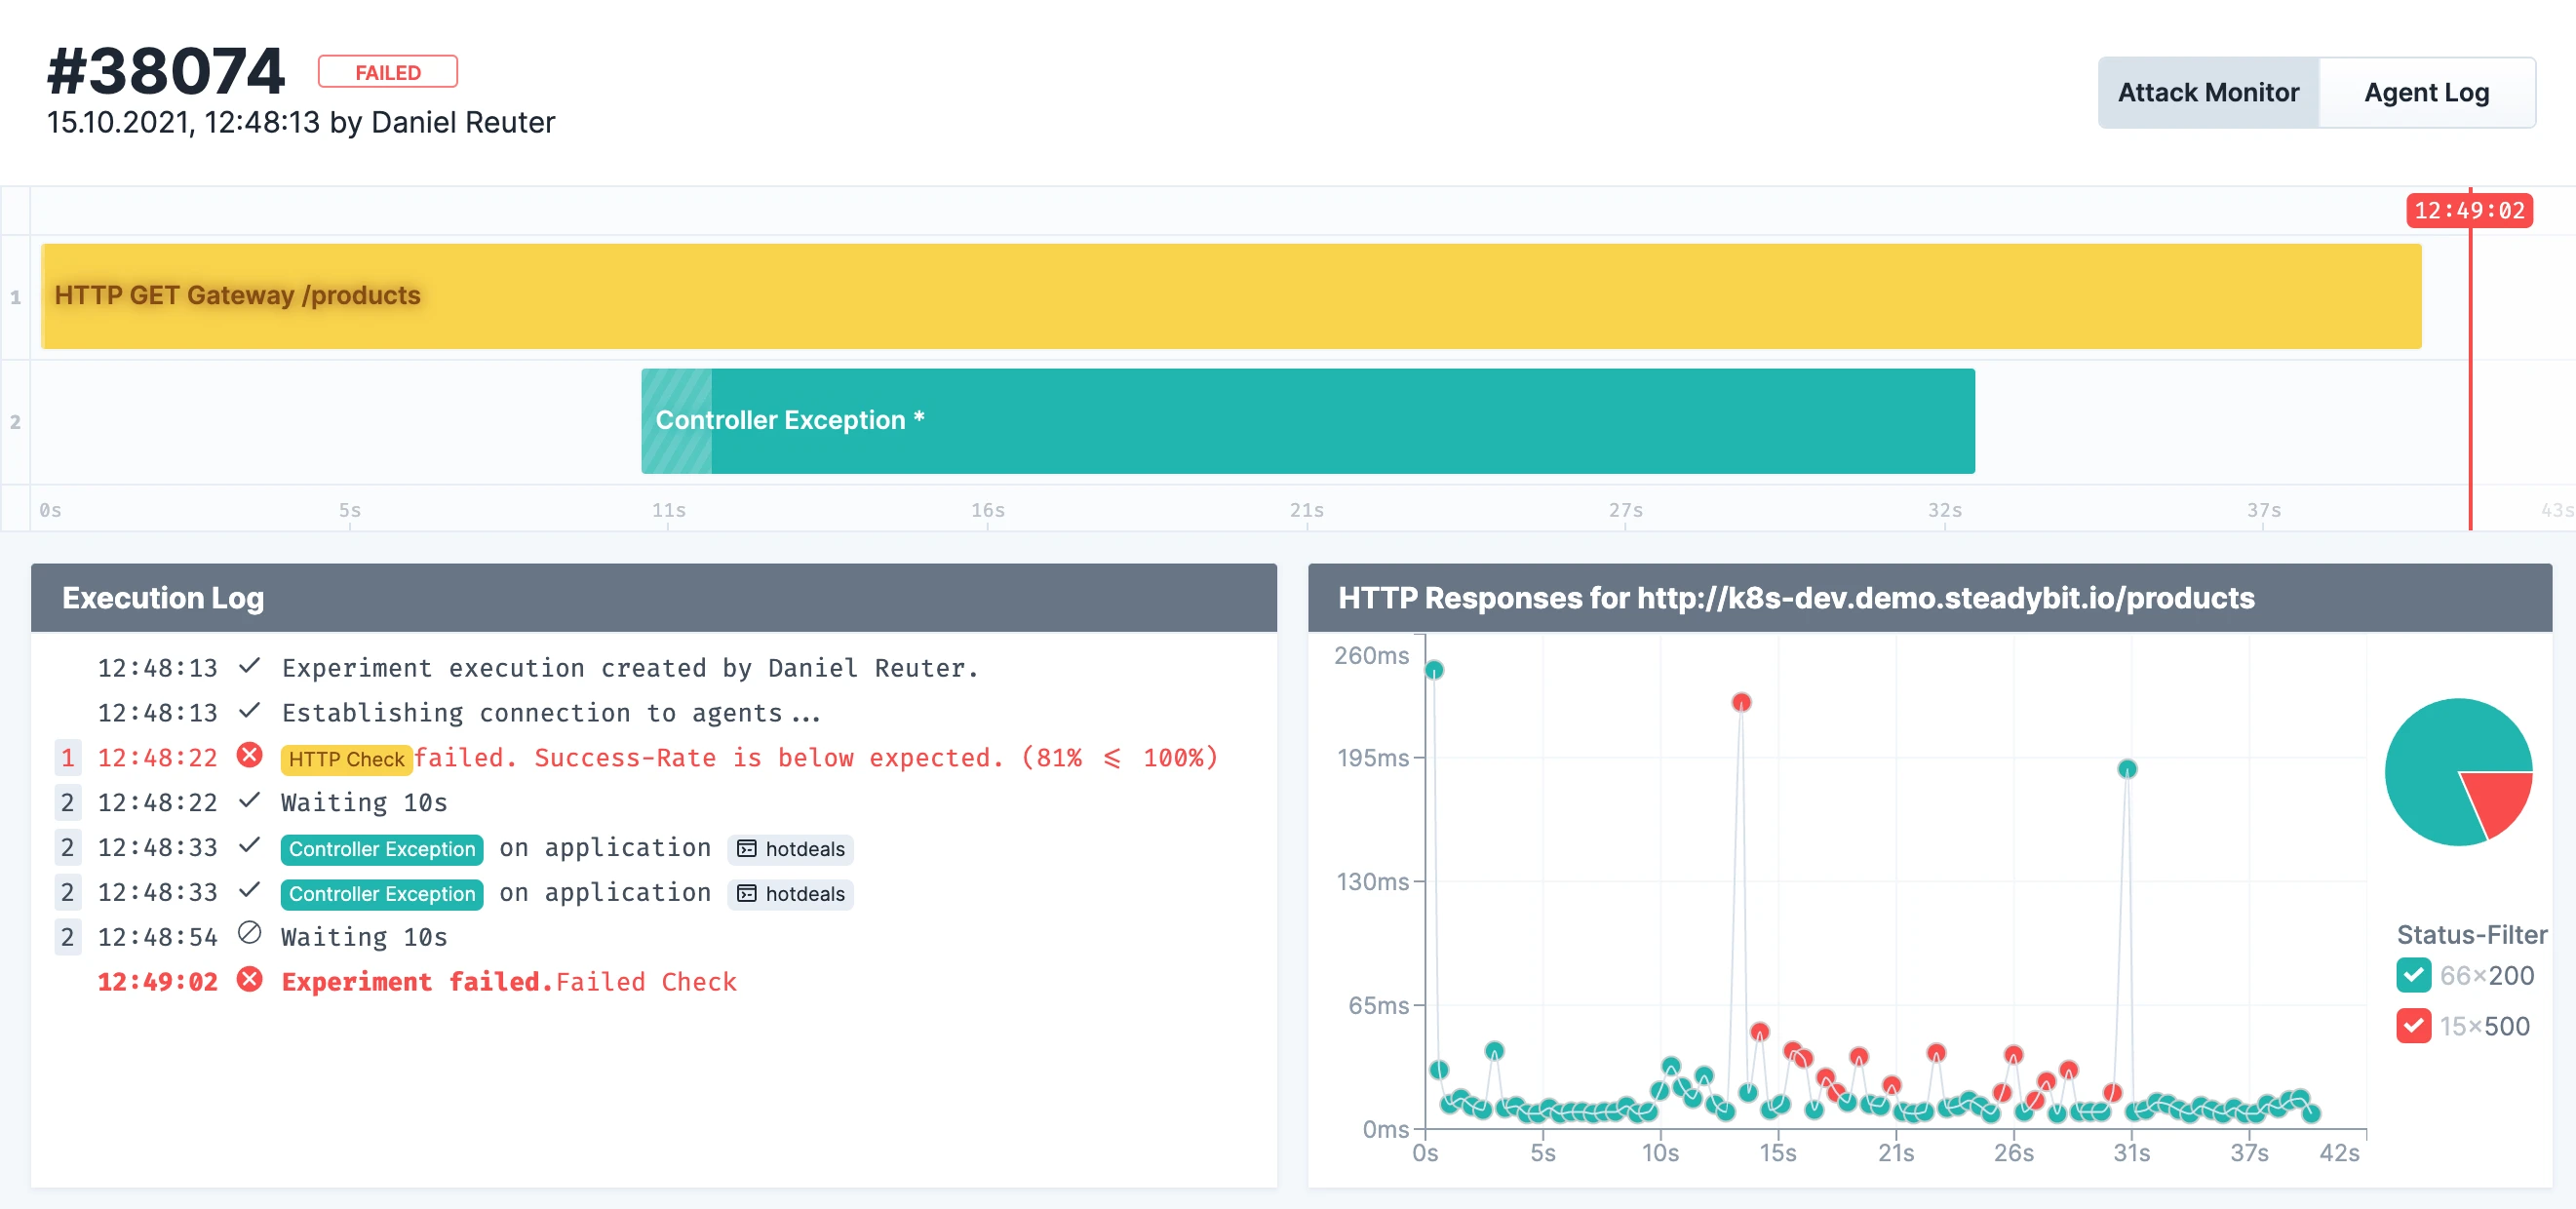This screenshot has height=1209, width=2576.
Task: Click the red error icon at 12:48:22
Action: (249, 756)
